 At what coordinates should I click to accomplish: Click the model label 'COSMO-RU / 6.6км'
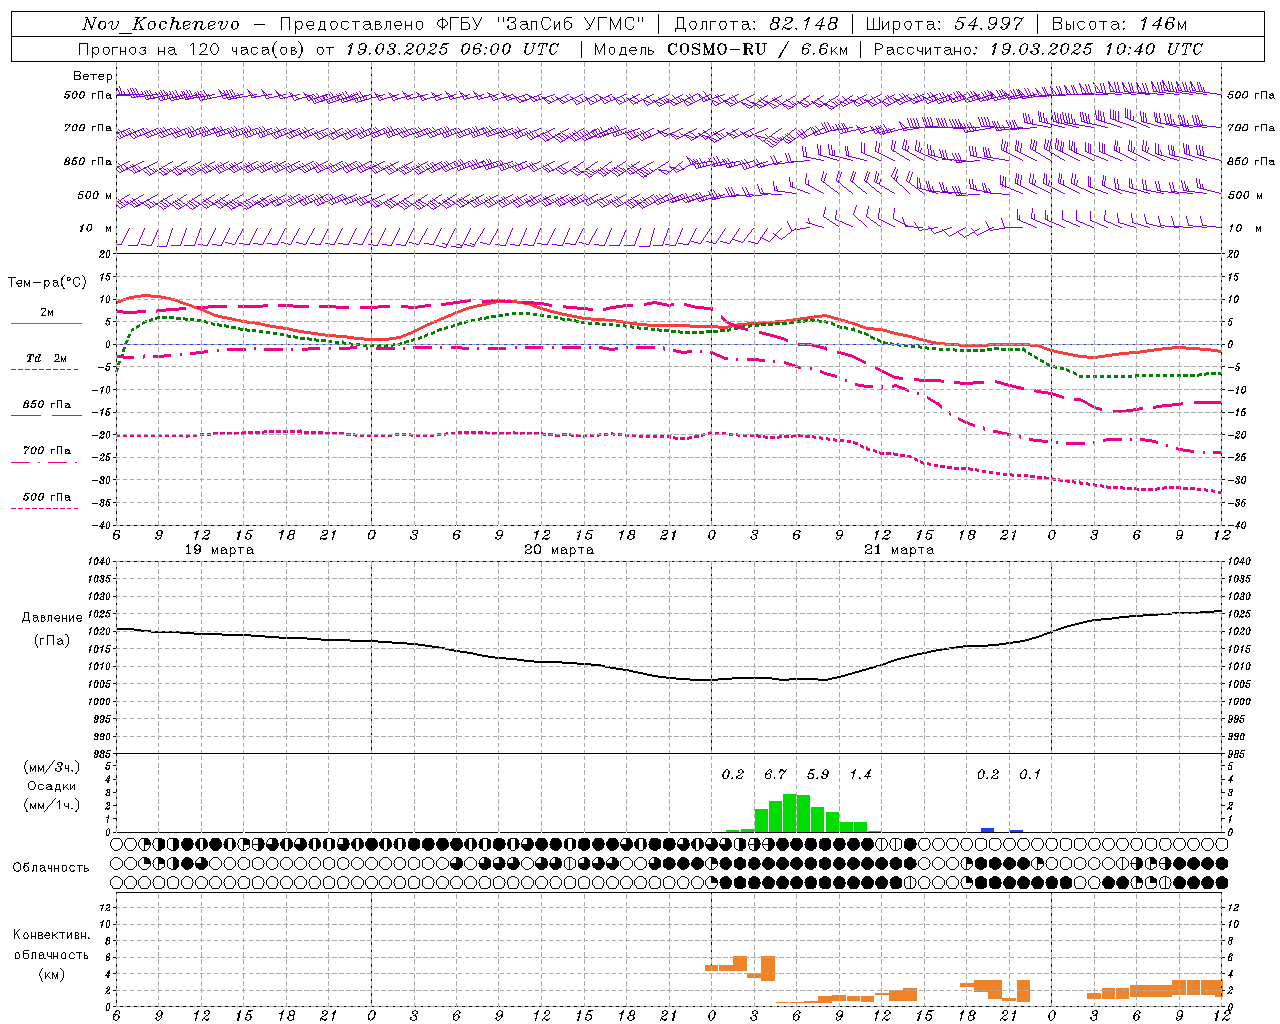click(x=758, y=49)
